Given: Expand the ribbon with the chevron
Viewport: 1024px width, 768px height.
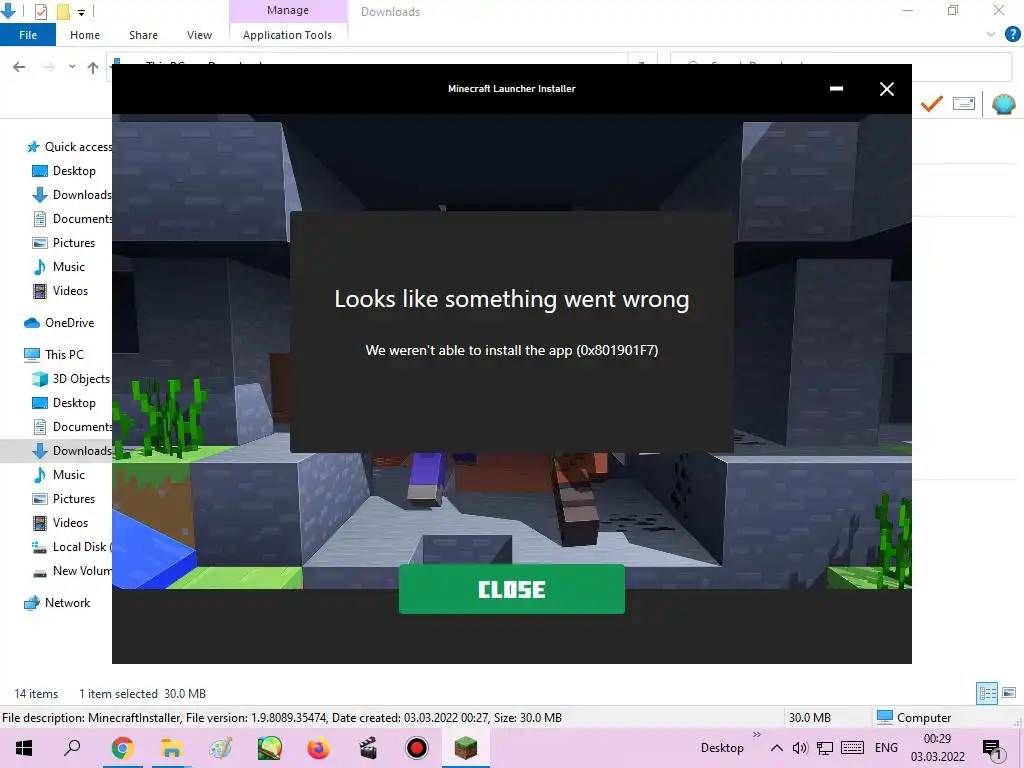Looking at the screenshot, I should (991, 35).
